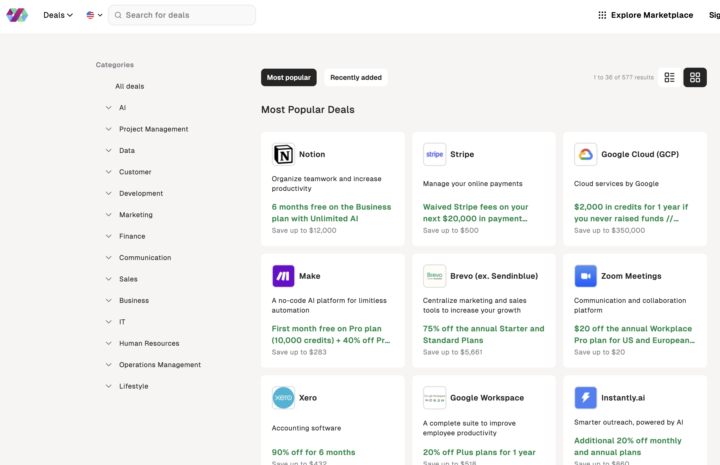
Task: Click the Xero logo icon
Action: pos(283,398)
